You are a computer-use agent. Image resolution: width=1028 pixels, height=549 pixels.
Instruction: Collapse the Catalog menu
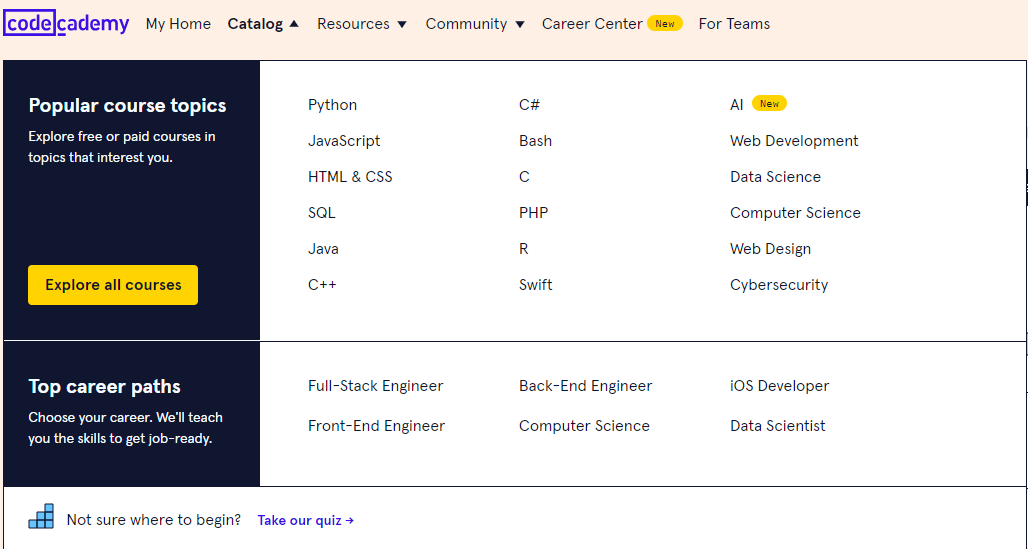263,24
